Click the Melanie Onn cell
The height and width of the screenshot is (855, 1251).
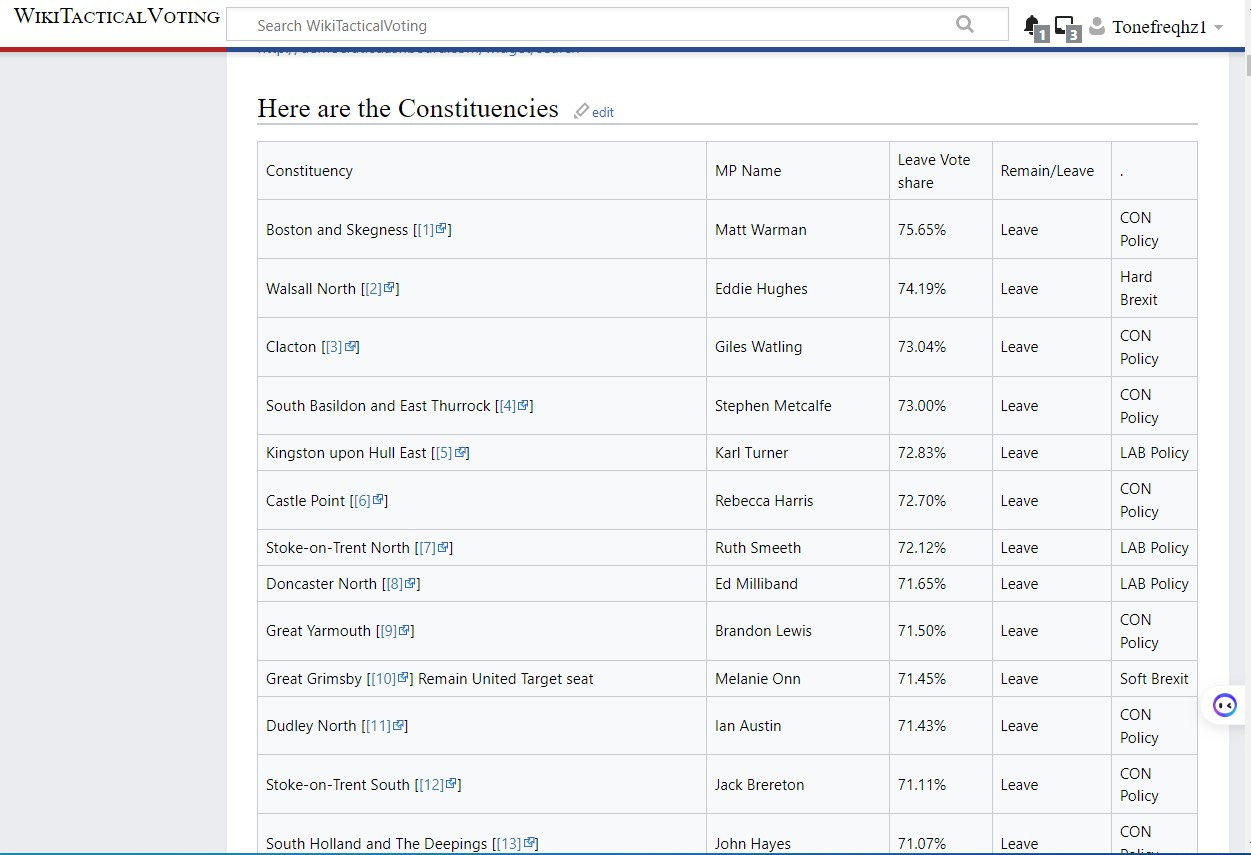coord(798,679)
